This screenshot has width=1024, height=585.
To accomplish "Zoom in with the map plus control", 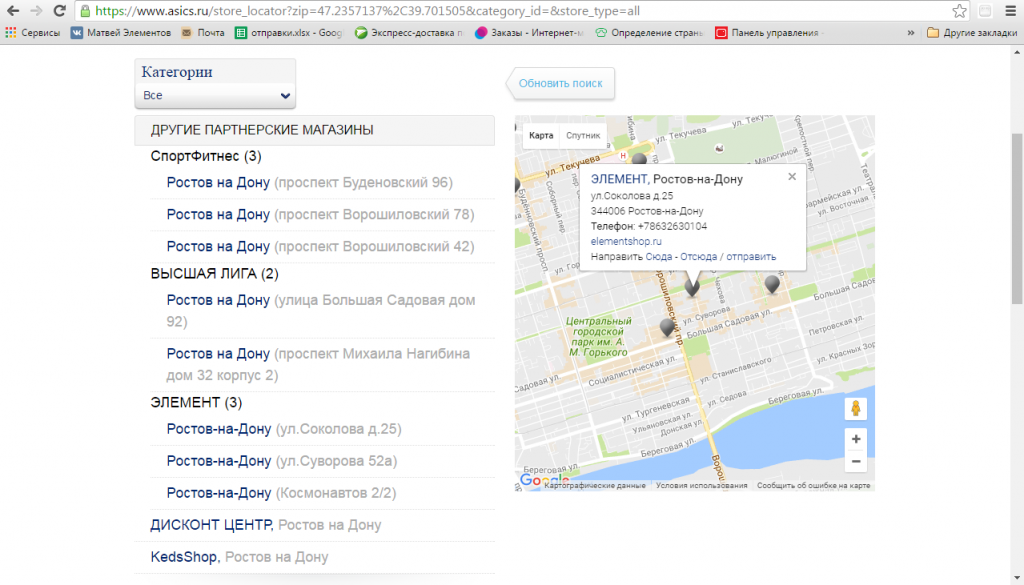I will coord(855,438).
